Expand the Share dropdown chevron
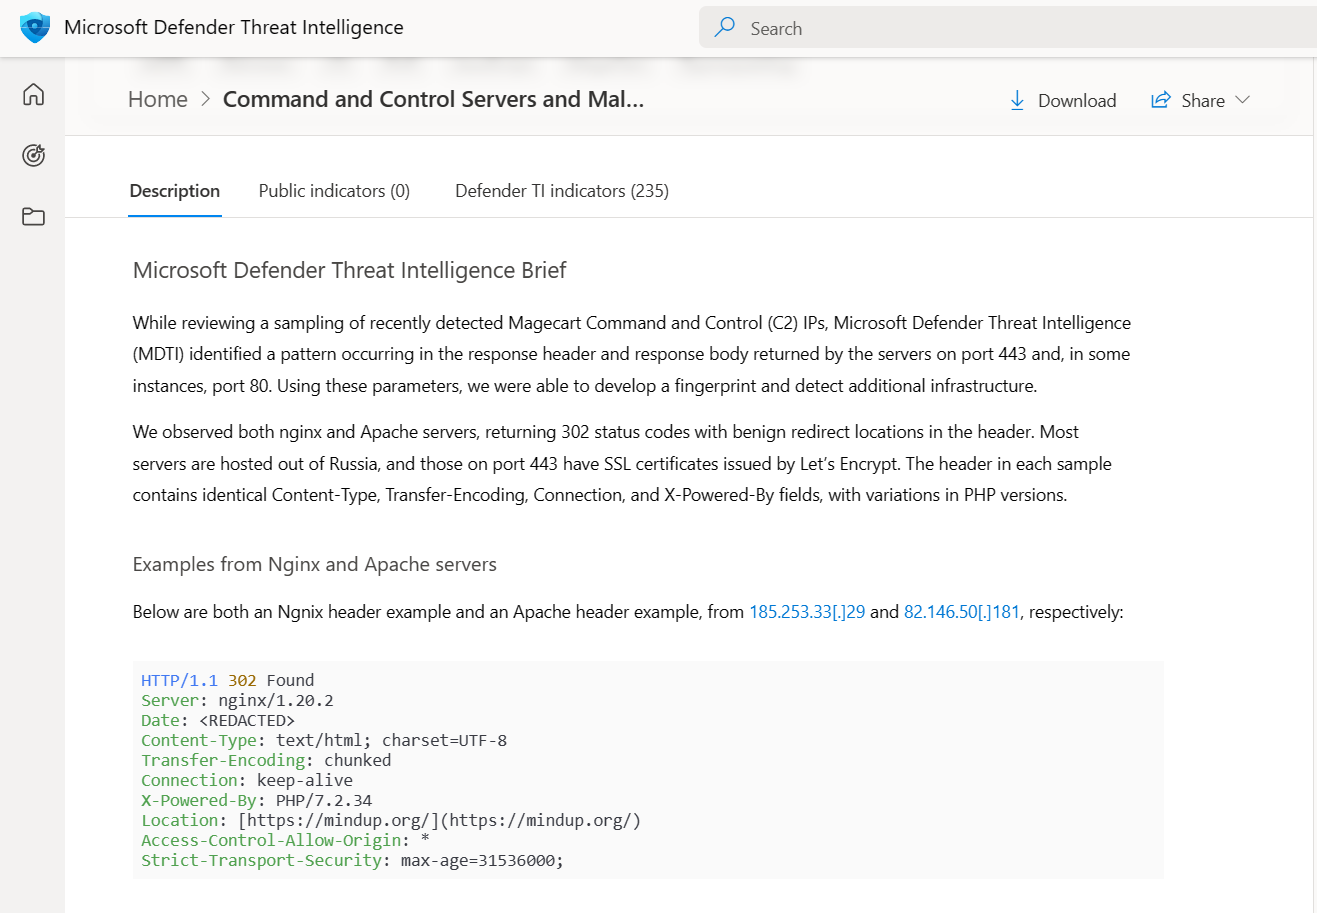 coord(1243,100)
